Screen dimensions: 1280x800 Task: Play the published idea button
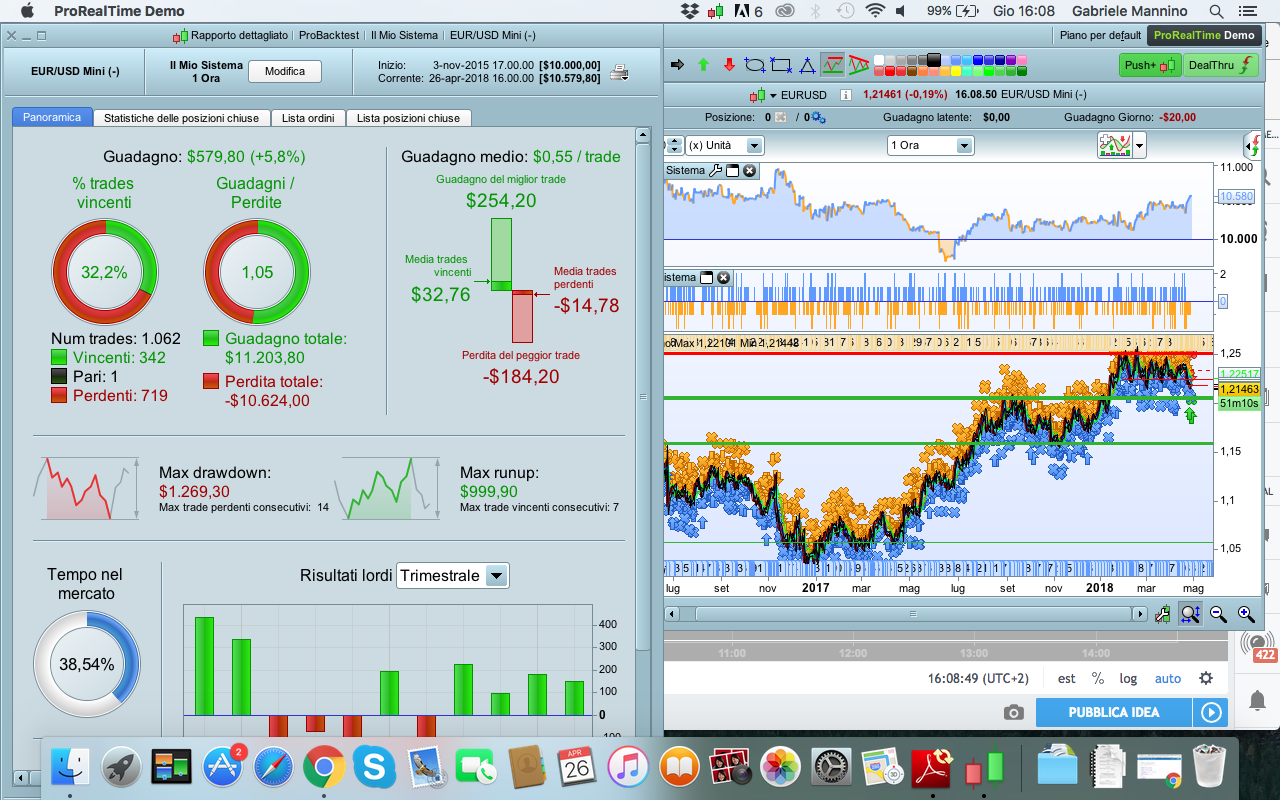point(1211,713)
